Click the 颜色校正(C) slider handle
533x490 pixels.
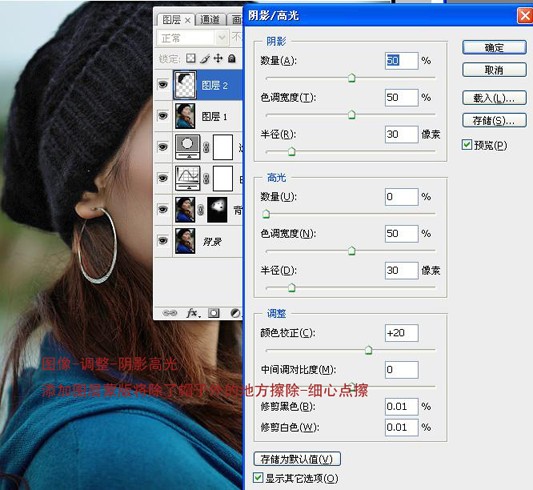(368, 350)
